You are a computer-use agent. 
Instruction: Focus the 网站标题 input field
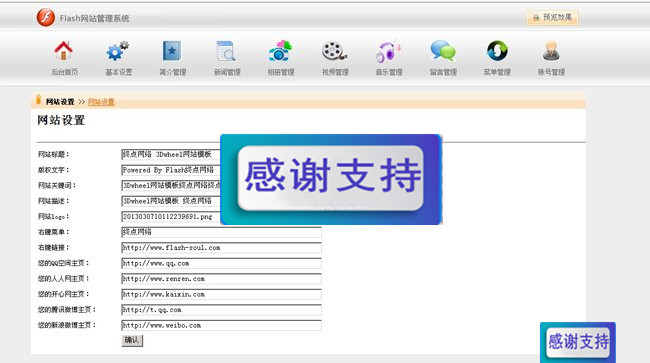pos(171,155)
